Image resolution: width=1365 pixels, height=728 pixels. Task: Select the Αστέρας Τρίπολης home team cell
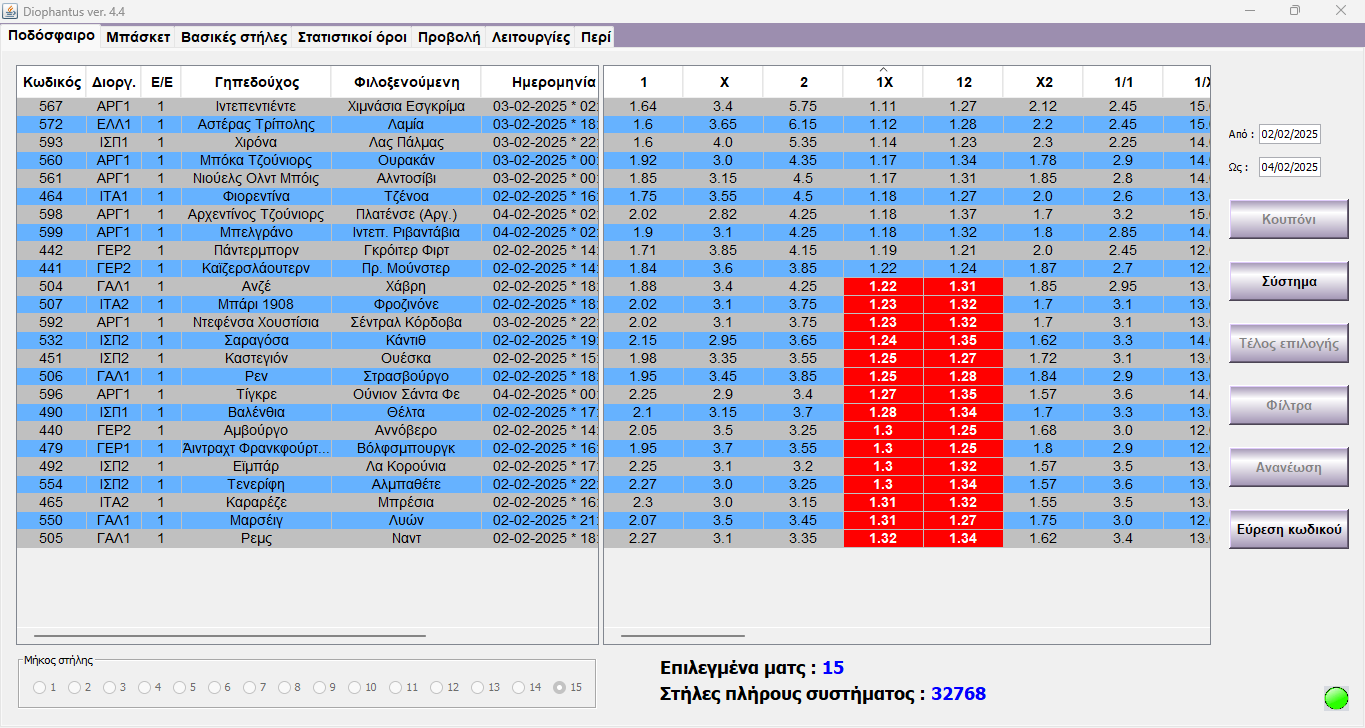[257, 124]
